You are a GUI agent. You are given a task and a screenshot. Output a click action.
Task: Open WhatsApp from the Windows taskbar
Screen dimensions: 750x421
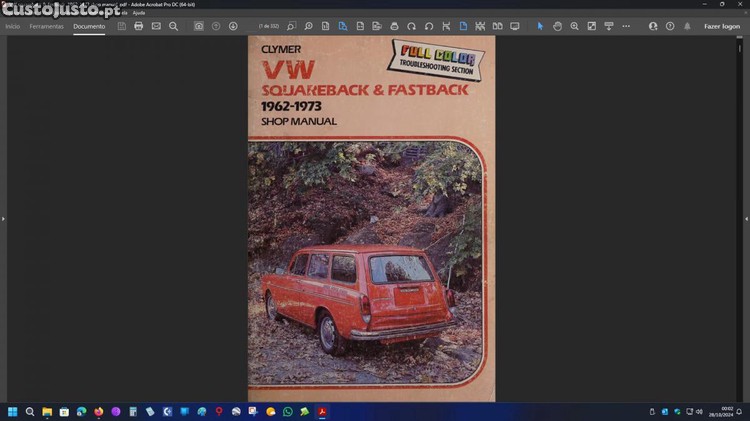(288, 411)
